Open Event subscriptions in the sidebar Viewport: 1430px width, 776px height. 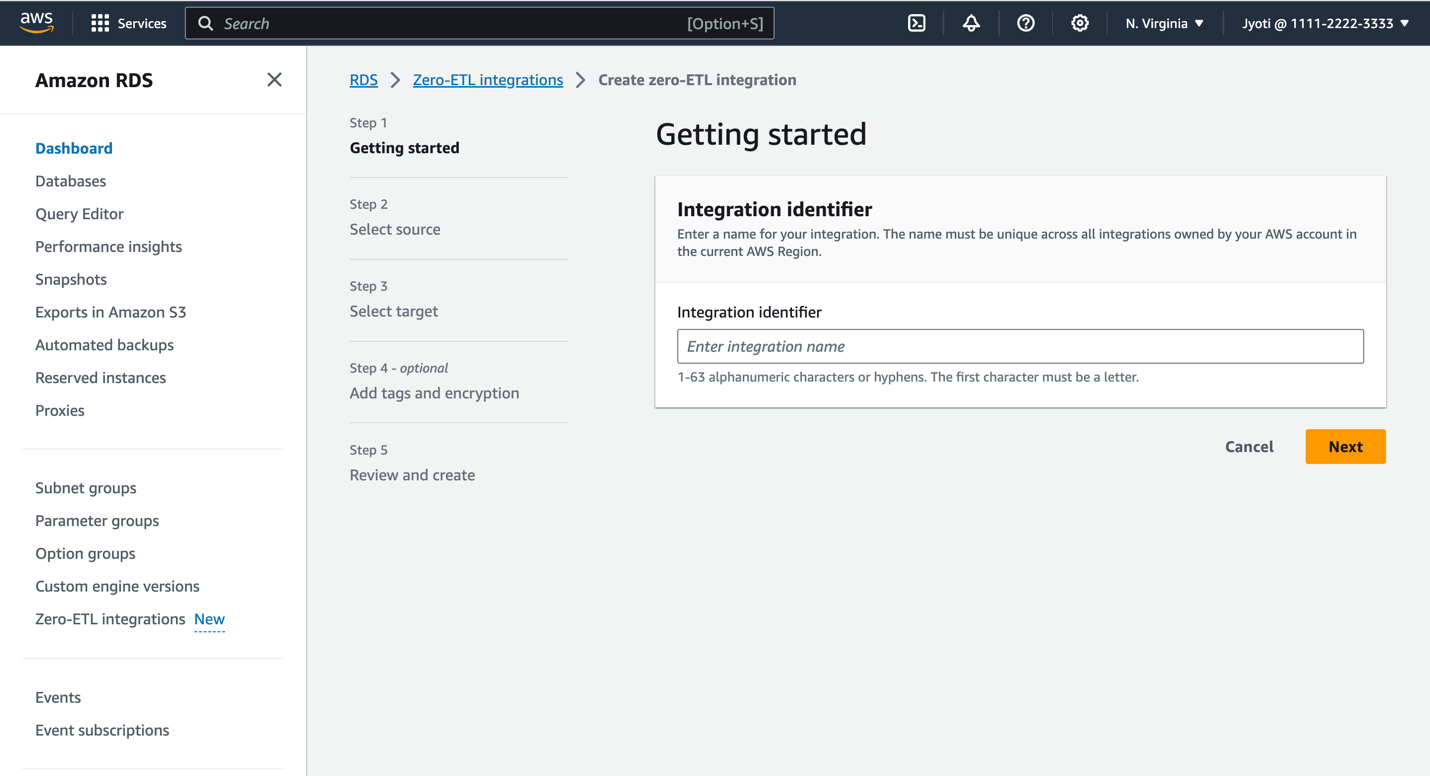pyautogui.click(x=102, y=730)
